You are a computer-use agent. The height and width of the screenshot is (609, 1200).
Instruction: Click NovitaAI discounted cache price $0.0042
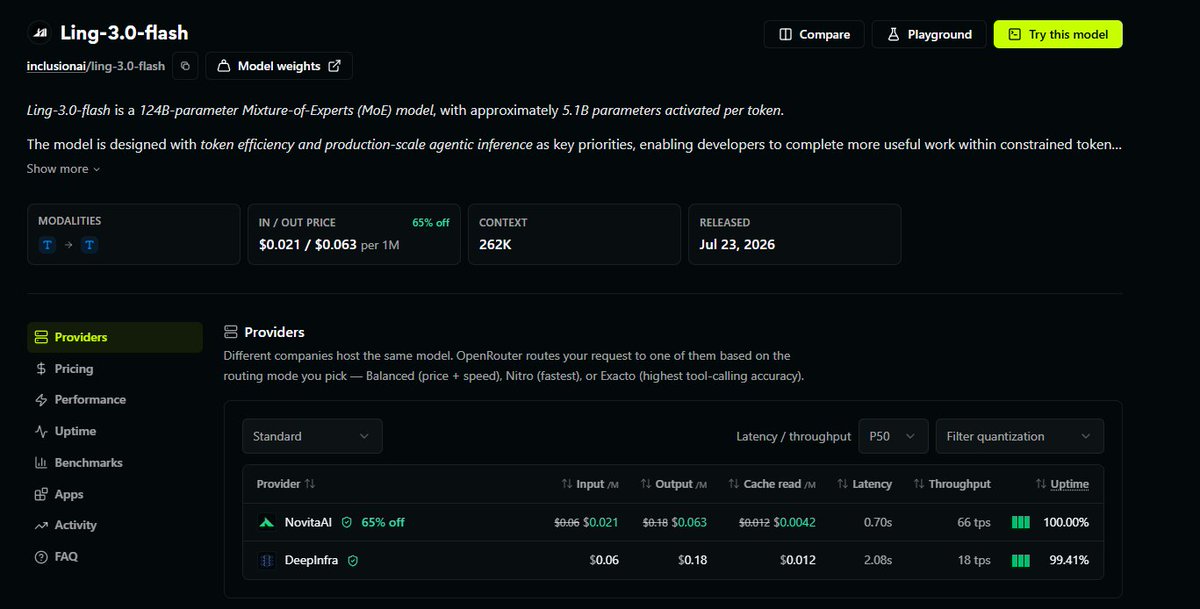pyautogui.click(x=795, y=522)
